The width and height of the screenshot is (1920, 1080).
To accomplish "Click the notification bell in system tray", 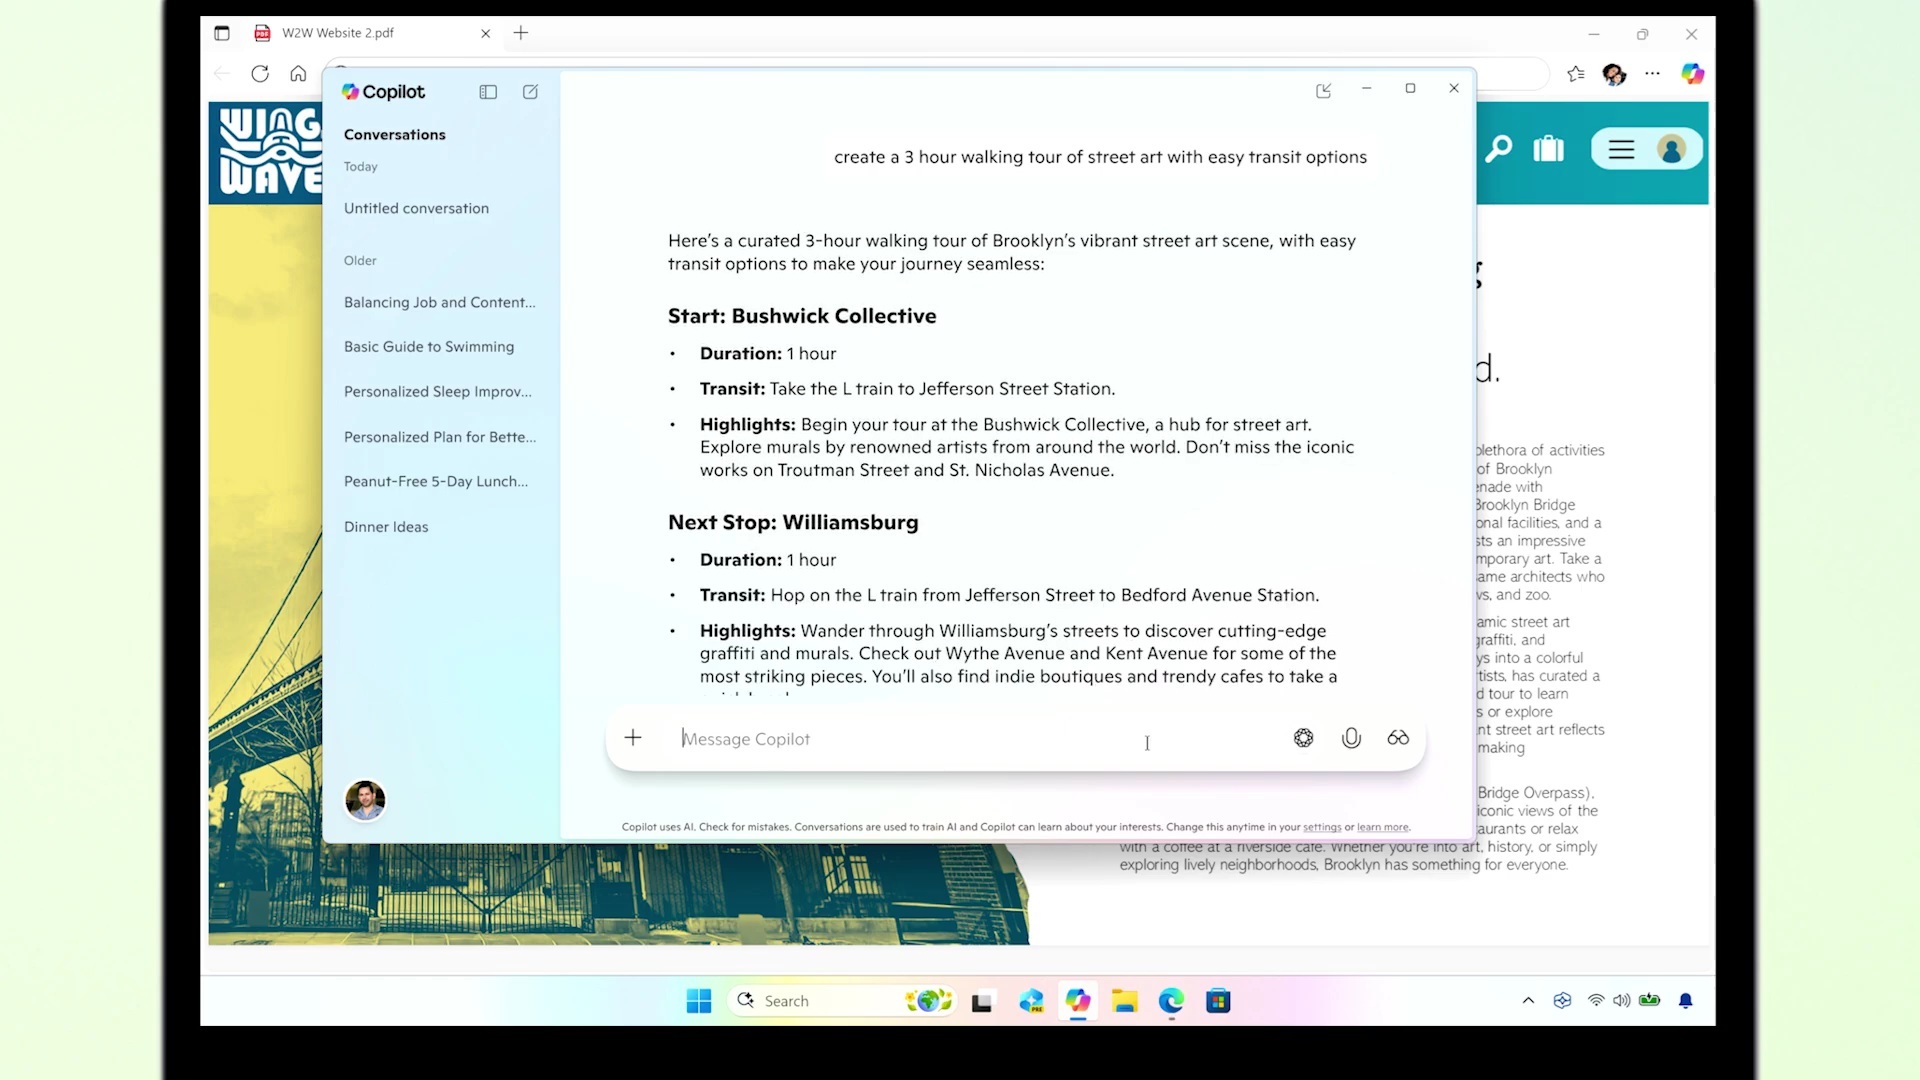I will tap(1686, 1001).
